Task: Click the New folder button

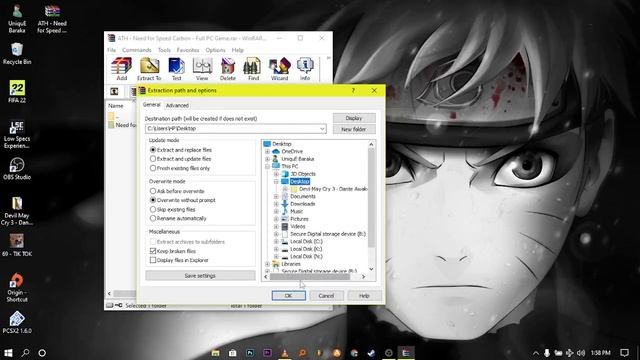Action: pyautogui.click(x=354, y=129)
